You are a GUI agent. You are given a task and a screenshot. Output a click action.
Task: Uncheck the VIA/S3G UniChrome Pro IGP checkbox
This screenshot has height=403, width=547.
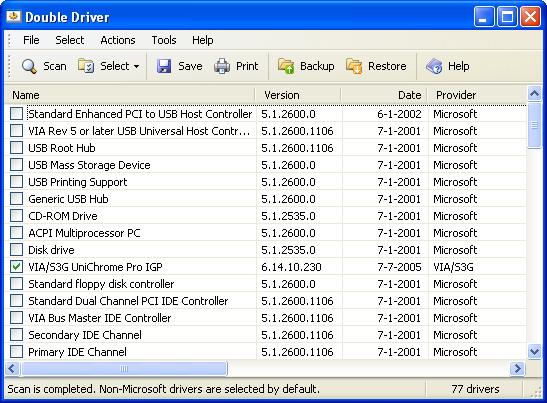(16, 267)
